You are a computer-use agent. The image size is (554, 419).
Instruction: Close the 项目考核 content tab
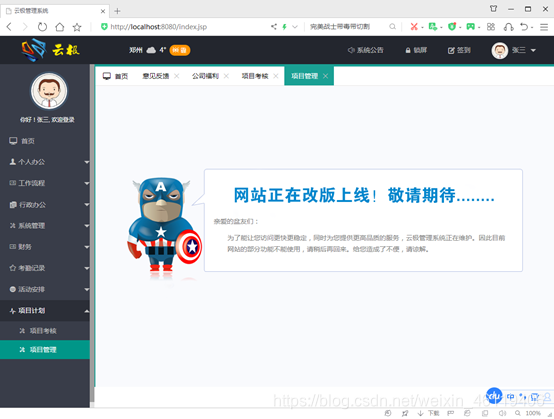276,76
